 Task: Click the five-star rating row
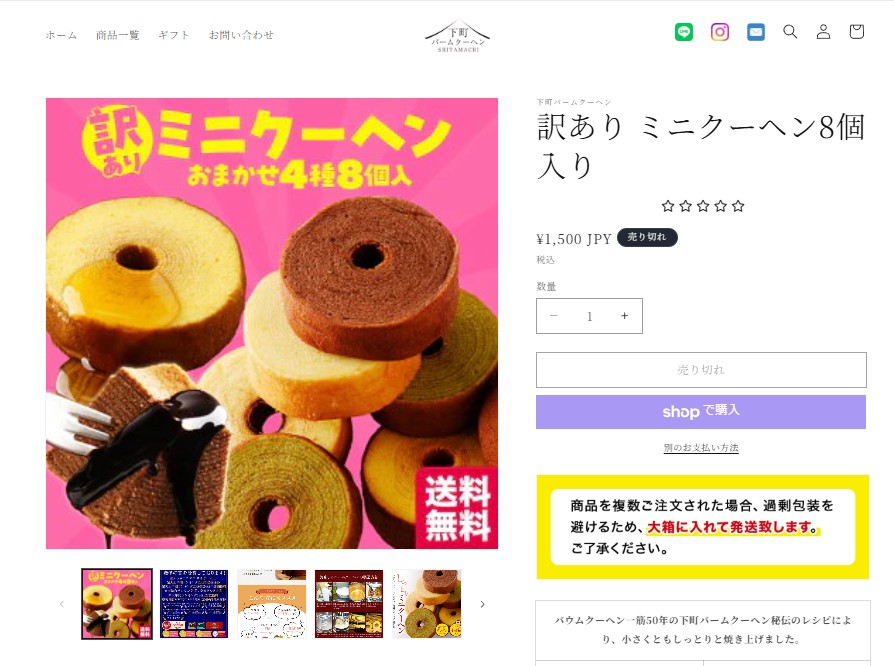pos(702,206)
